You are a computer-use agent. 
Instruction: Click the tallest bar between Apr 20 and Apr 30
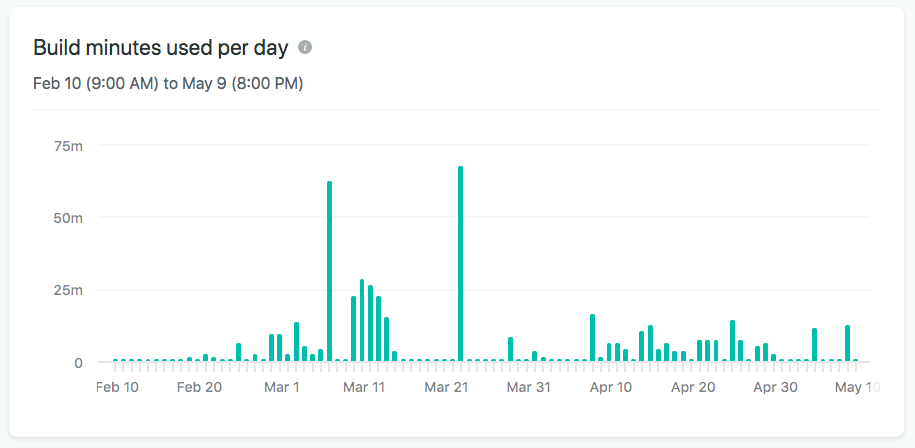[732, 341]
